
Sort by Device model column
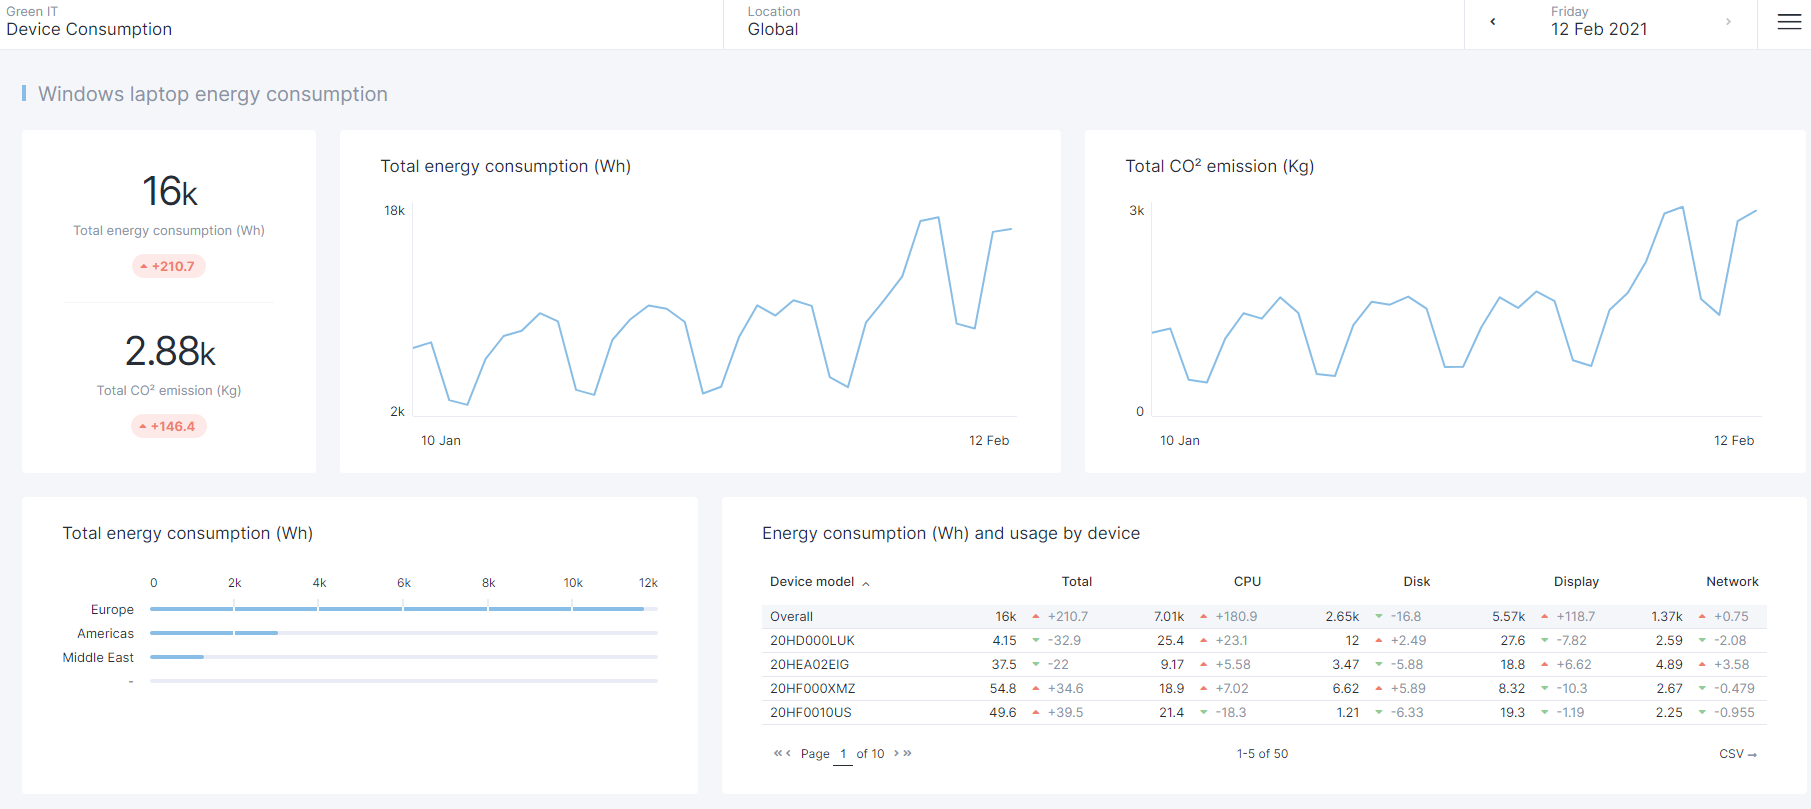pyautogui.click(x=819, y=582)
